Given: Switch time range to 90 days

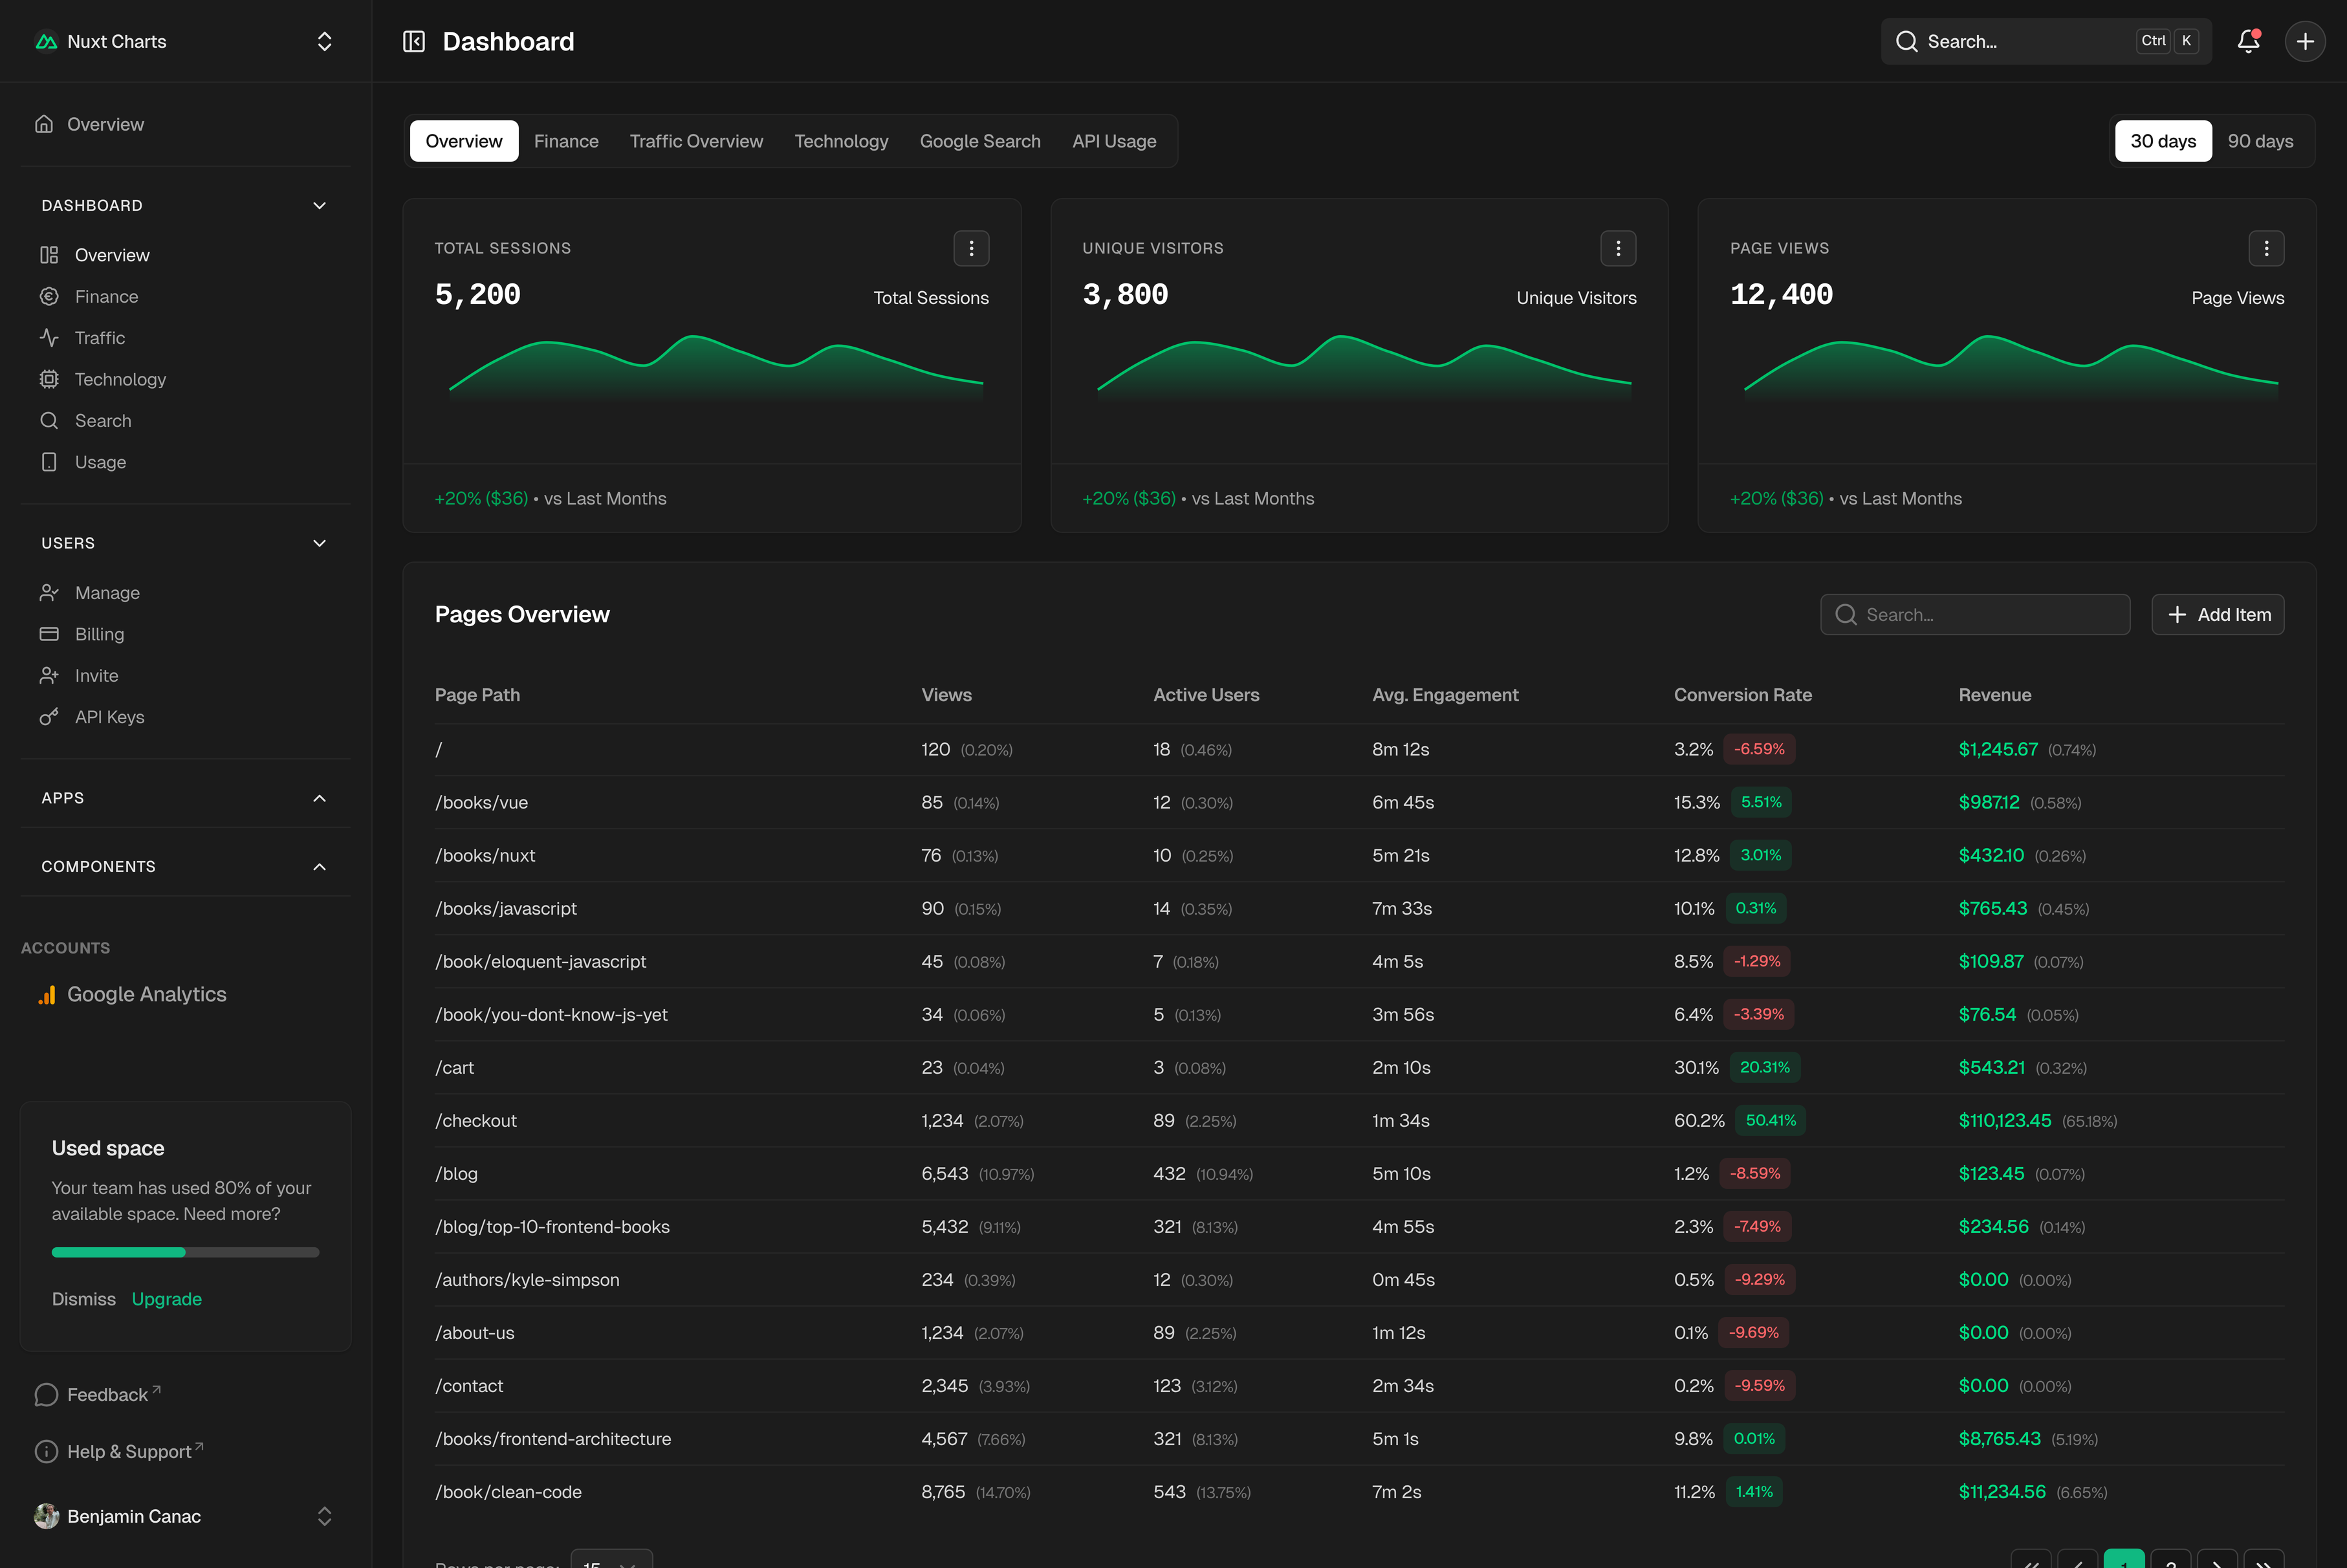Looking at the screenshot, I should 2260,141.
